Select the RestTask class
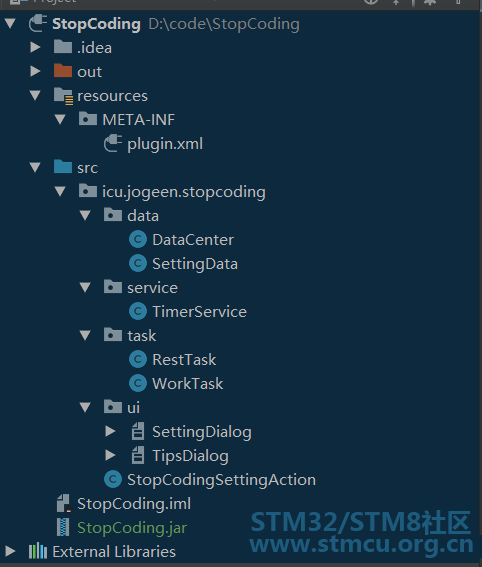The height and width of the screenshot is (567, 482). (184, 360)
